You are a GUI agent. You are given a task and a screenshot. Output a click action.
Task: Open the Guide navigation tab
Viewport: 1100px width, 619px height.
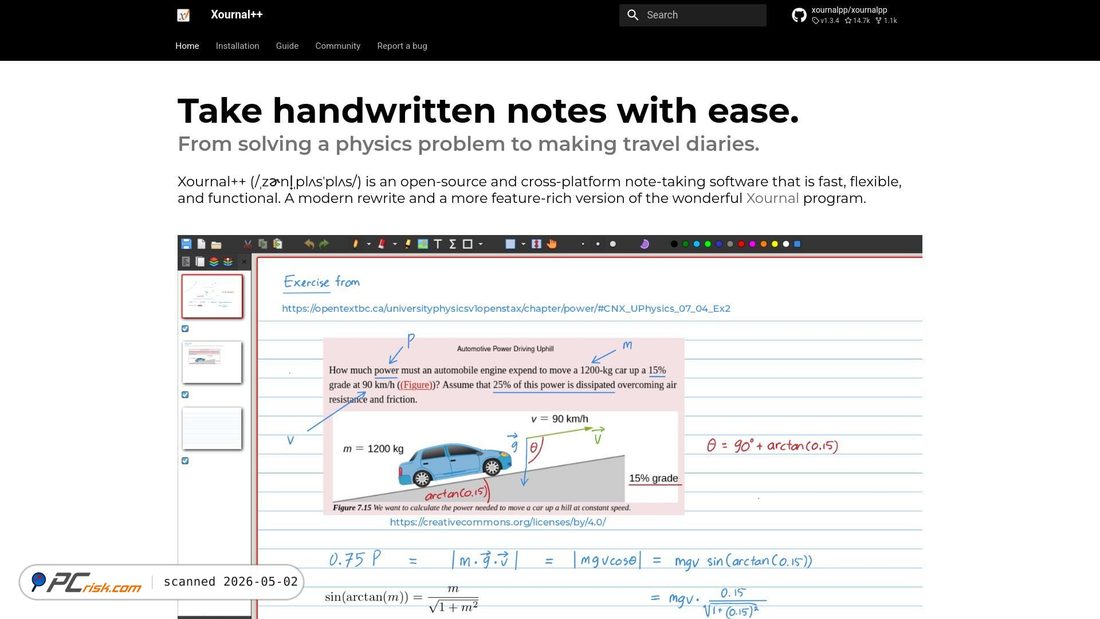pyautogui.click(x=287, y=46)
